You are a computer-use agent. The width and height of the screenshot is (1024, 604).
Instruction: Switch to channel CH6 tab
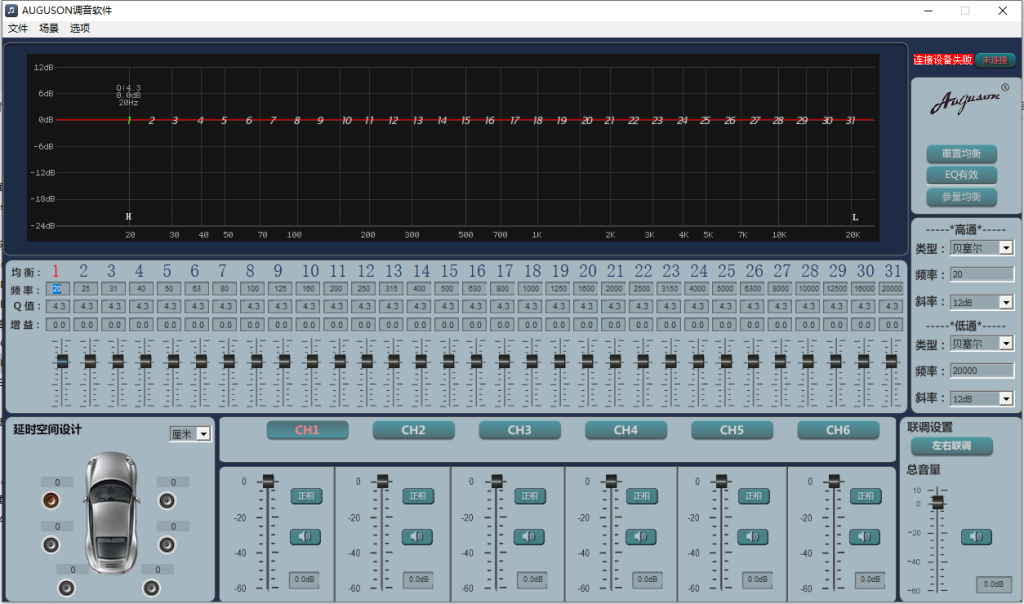[838, 430]
